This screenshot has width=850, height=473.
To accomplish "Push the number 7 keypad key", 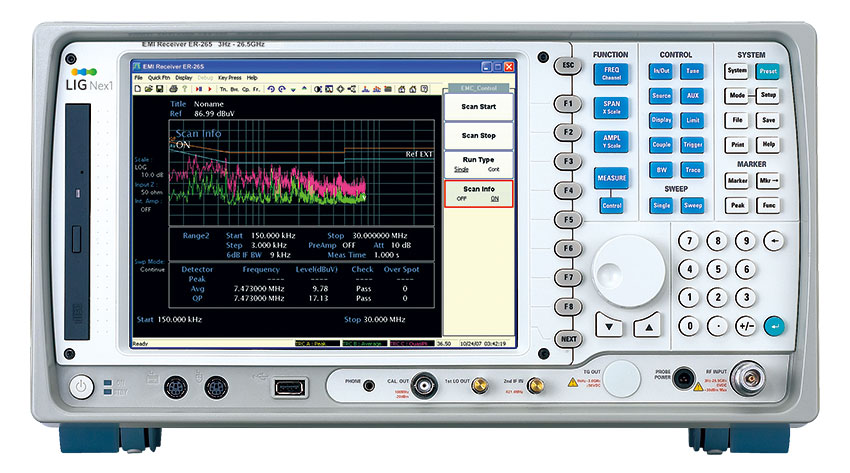I will click(689, 241).
